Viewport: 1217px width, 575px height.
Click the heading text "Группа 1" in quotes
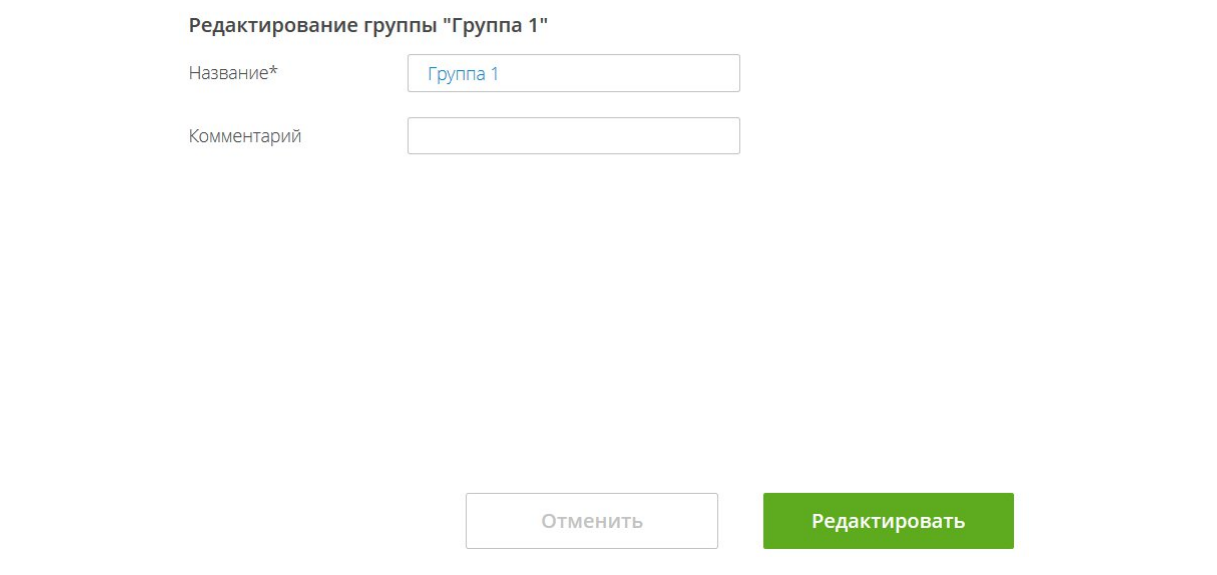click(x=512, y=24)
